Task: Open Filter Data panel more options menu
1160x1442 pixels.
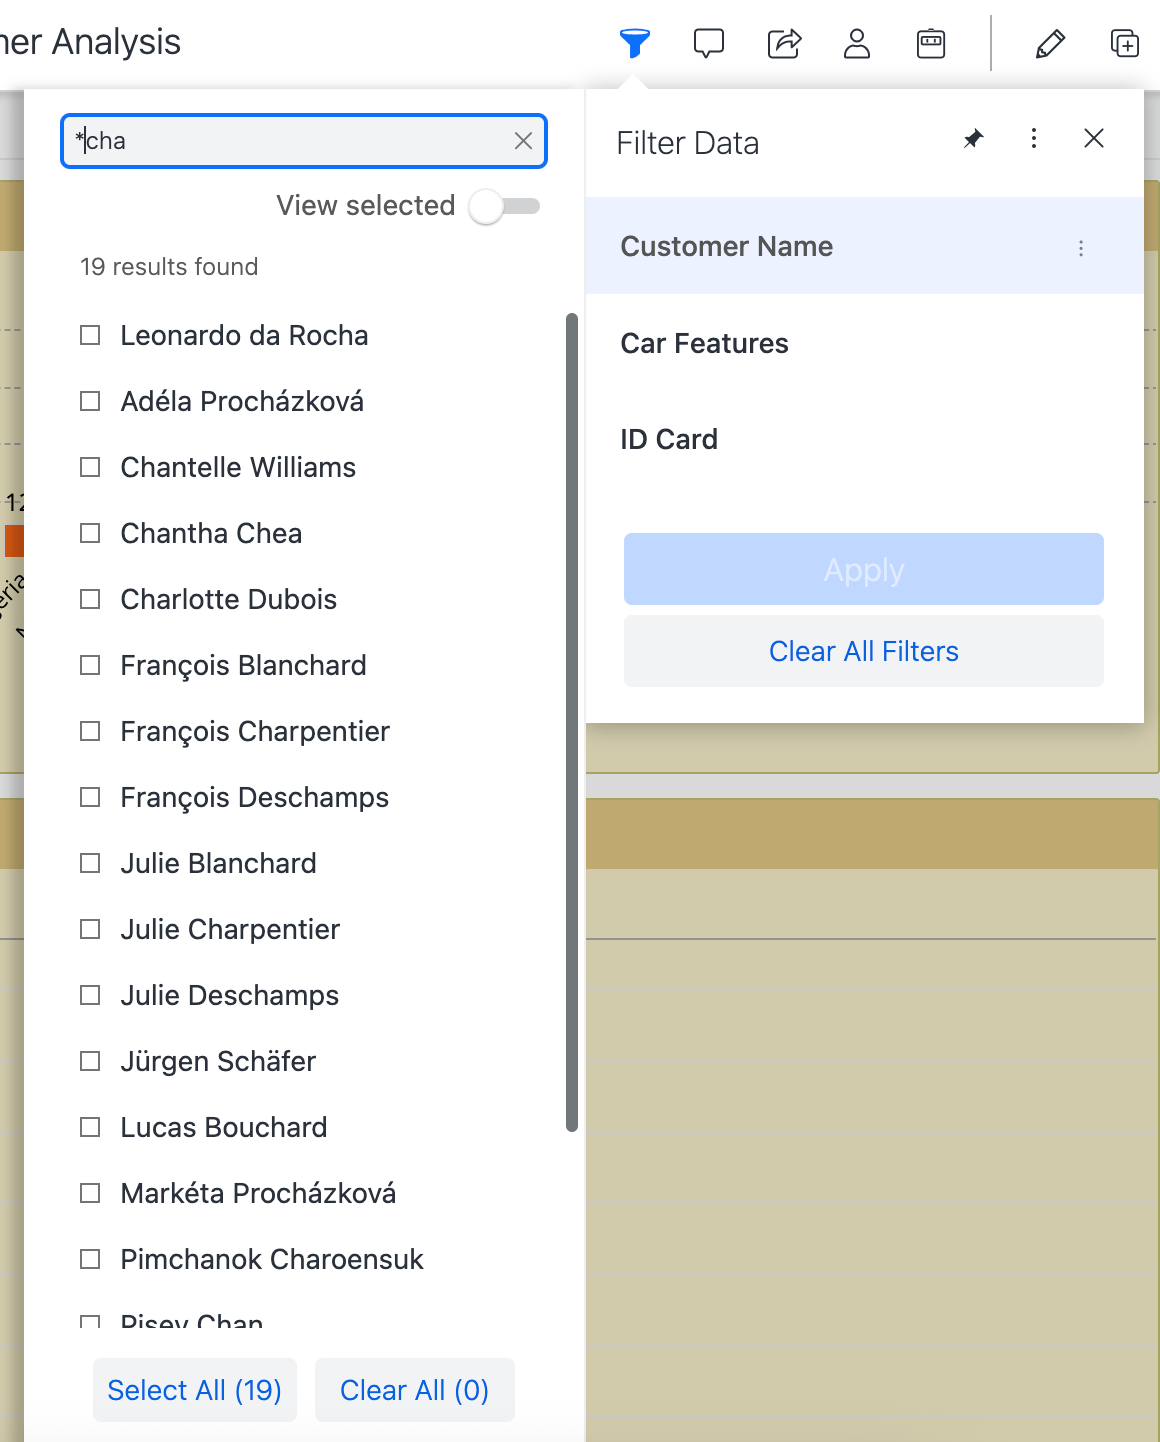Action: 1034,139
